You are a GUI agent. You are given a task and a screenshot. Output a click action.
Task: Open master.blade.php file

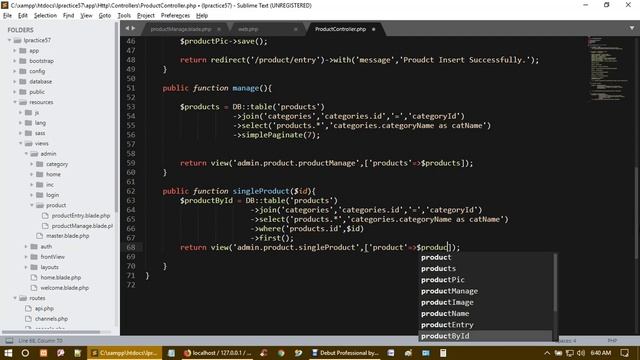coord(67,236)
